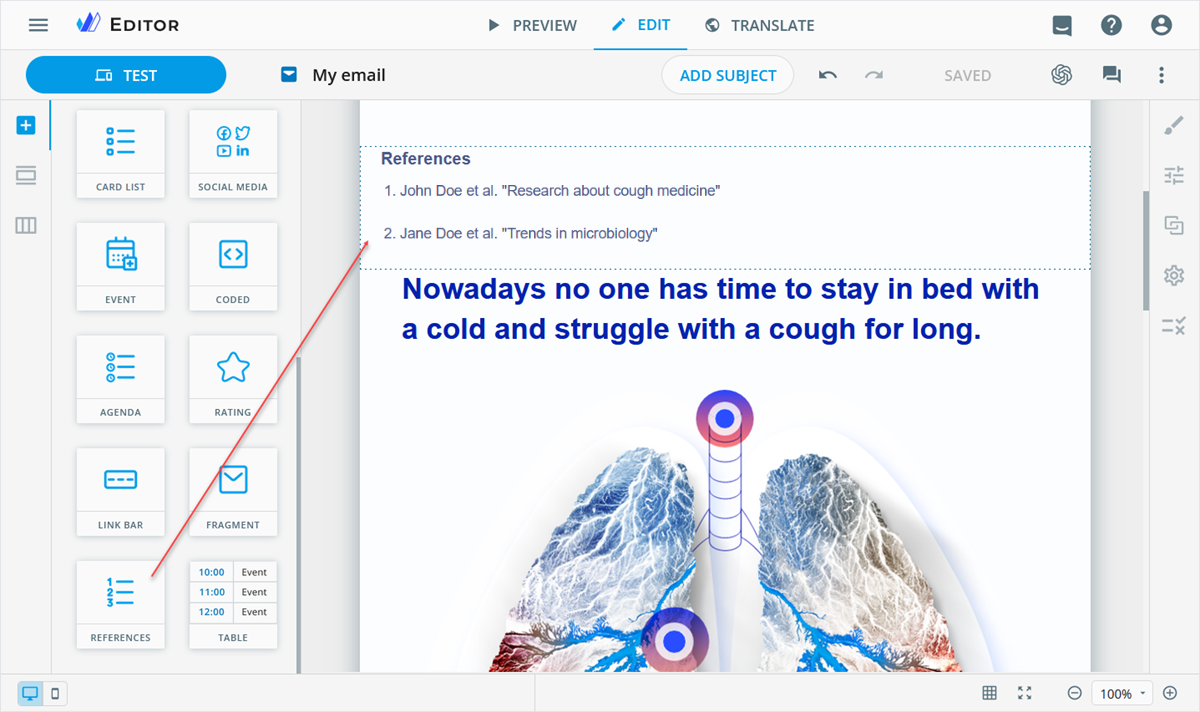Toggle the grid overlay
1200x712 pixels.
[x=989, y=693]
